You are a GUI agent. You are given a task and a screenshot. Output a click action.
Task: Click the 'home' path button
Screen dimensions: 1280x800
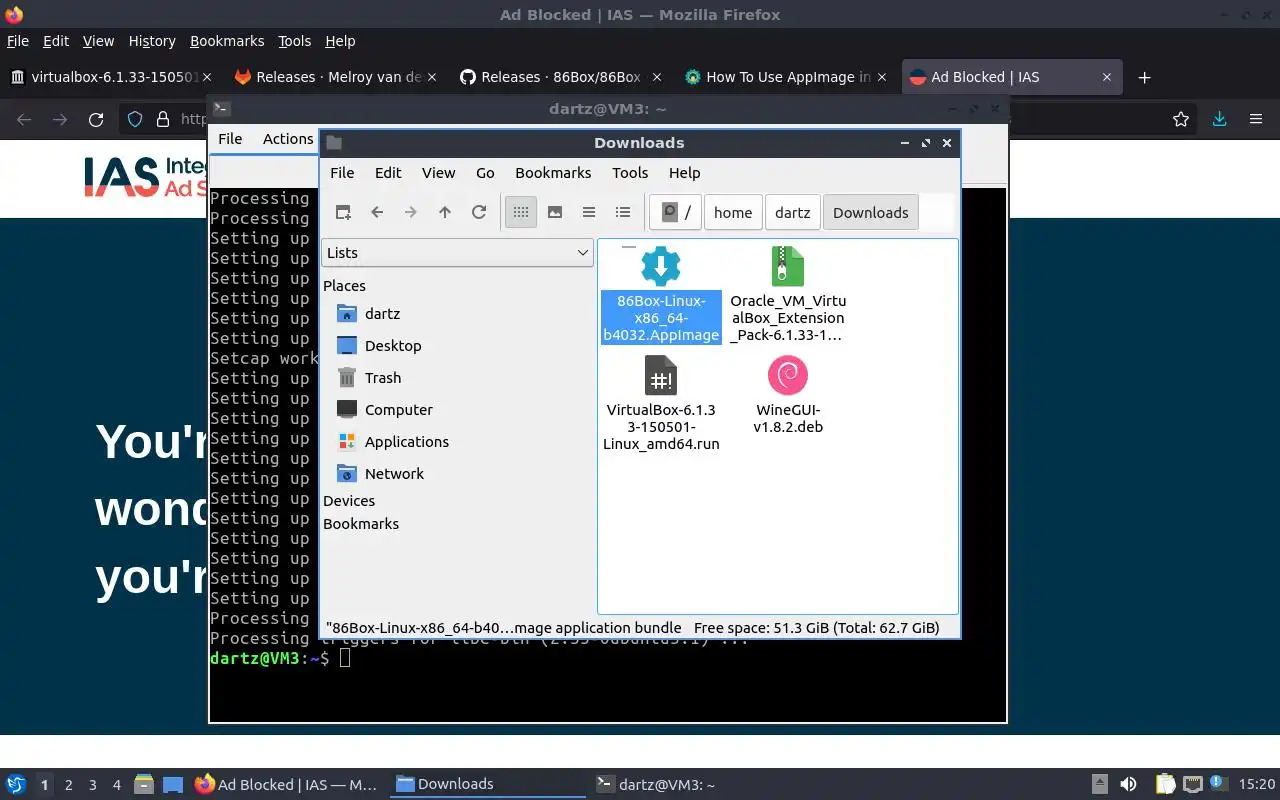point(733,212)
